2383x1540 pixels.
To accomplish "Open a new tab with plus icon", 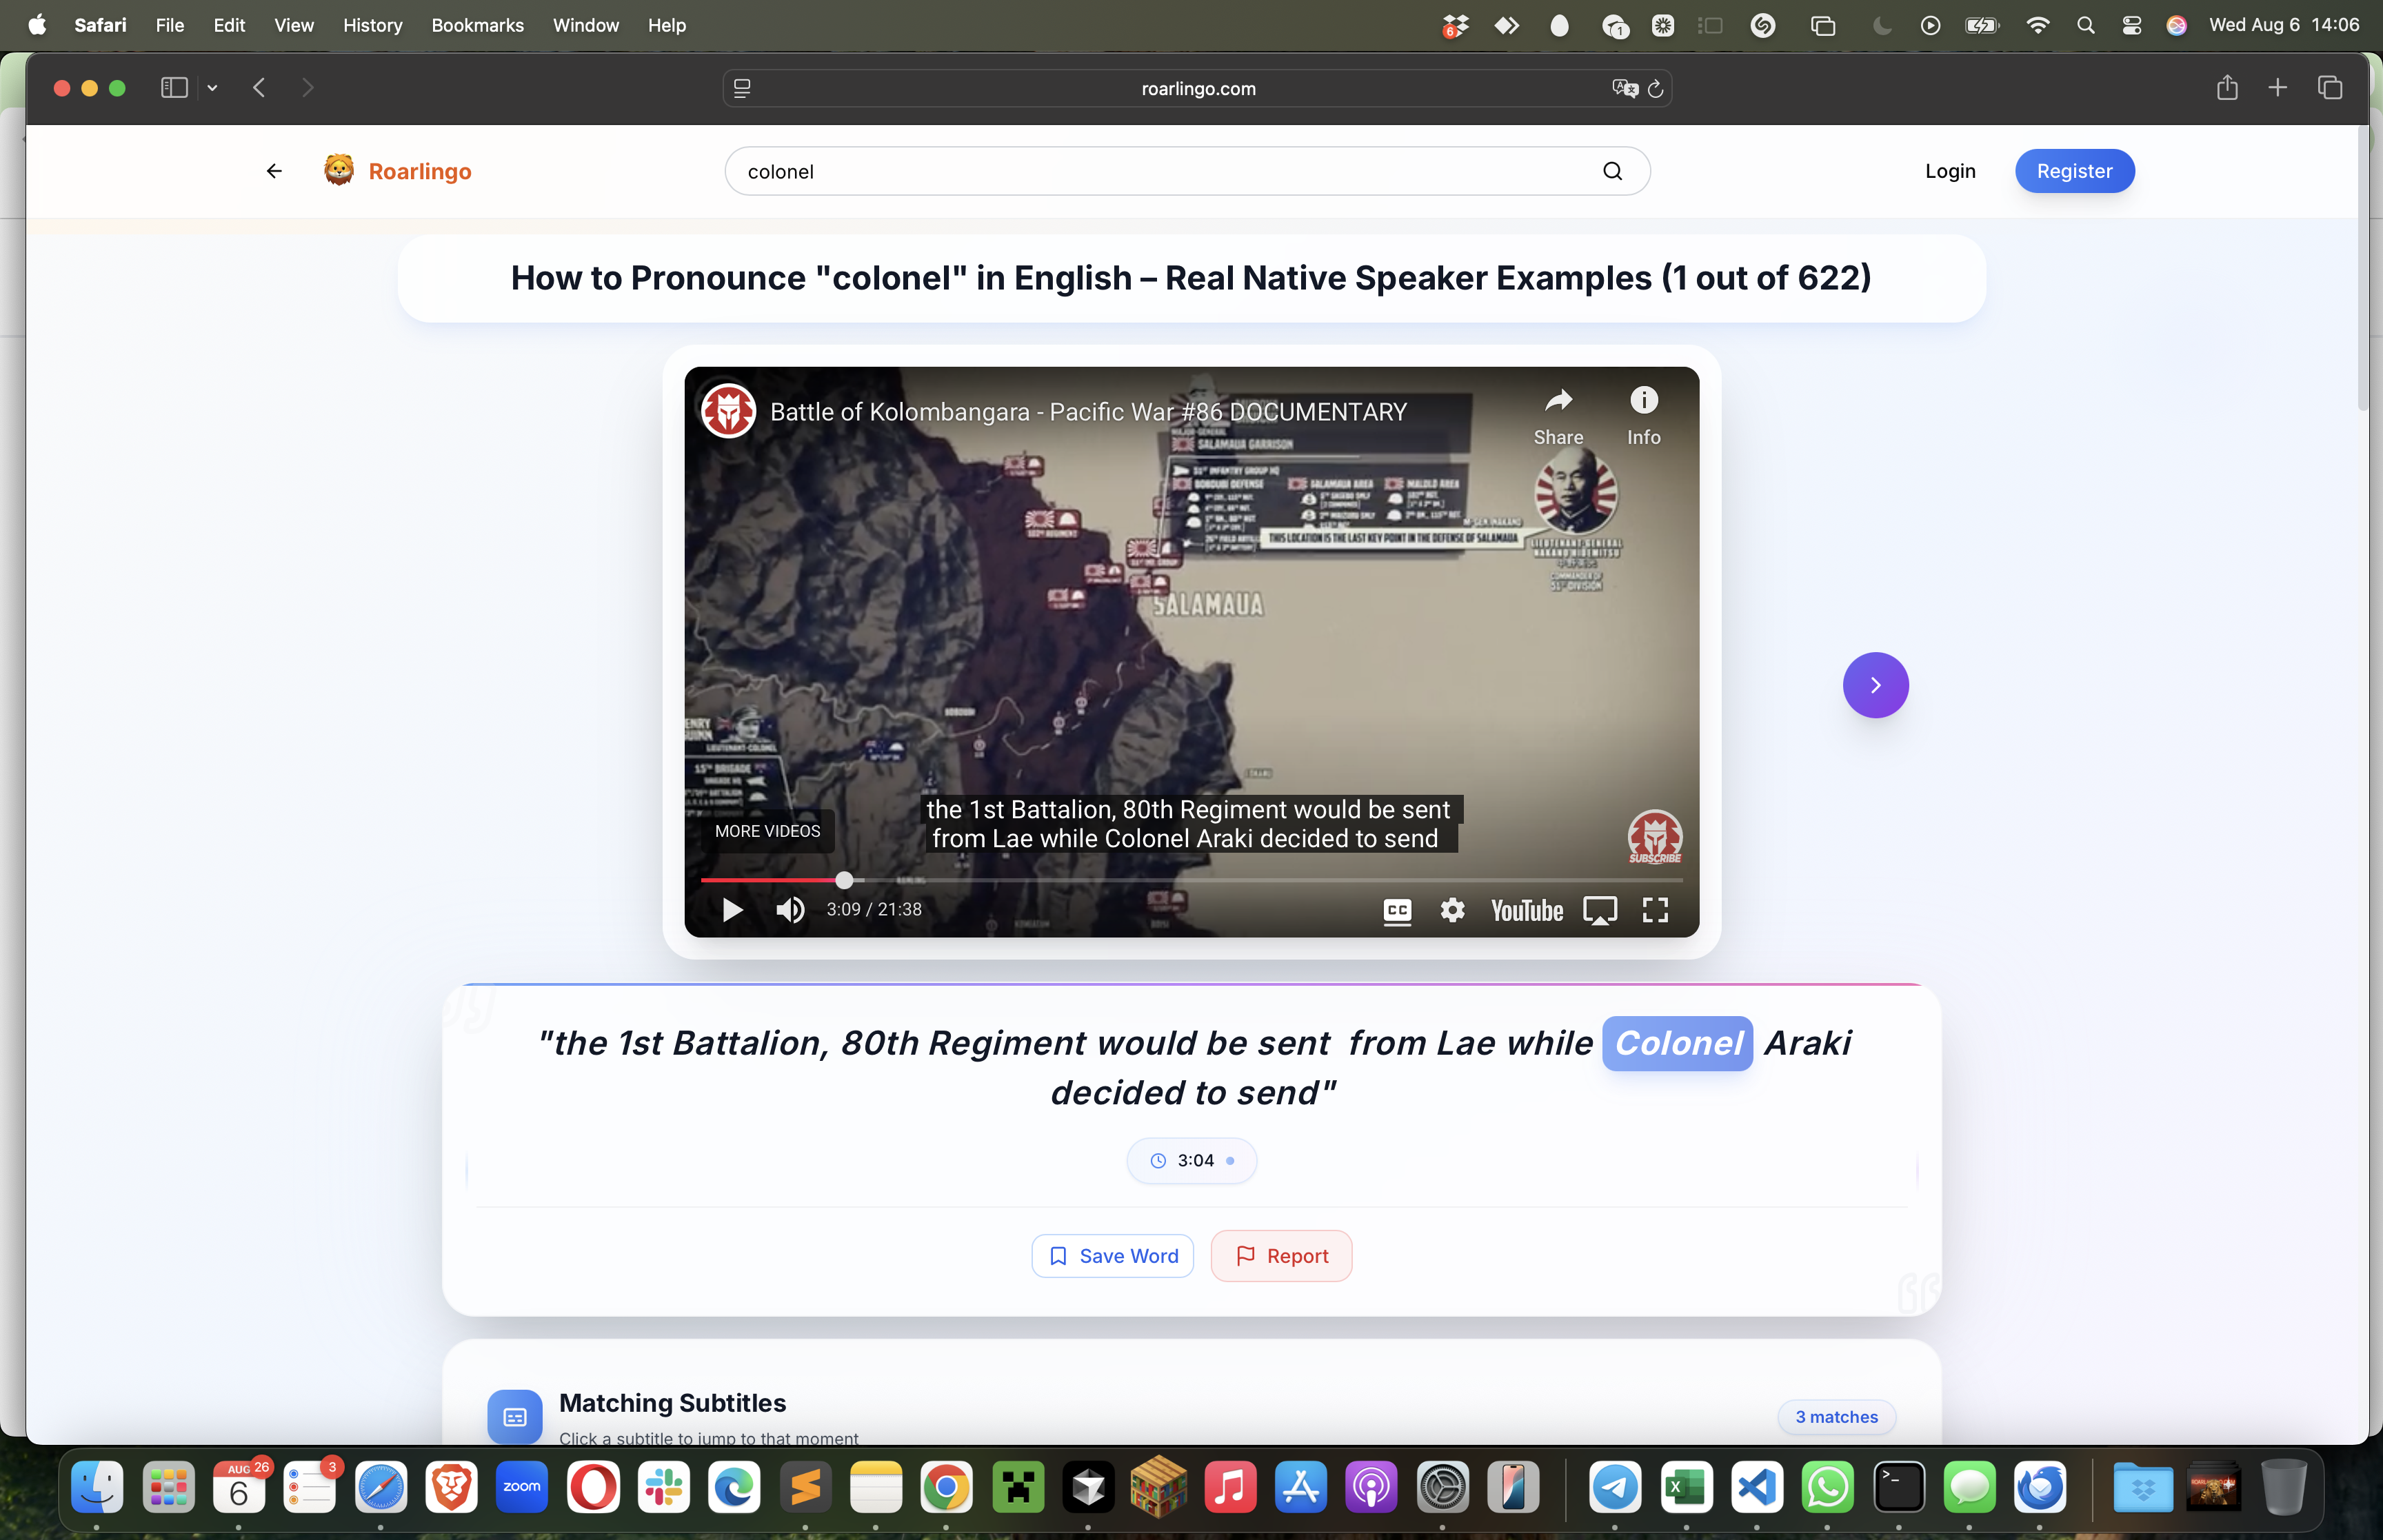I will [2277, 88].
